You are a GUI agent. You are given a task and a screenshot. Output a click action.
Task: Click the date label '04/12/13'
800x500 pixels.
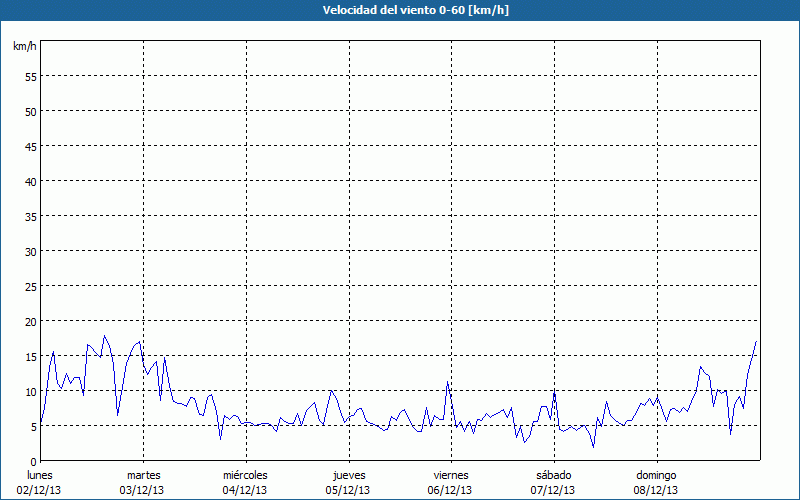pos(245,490)
